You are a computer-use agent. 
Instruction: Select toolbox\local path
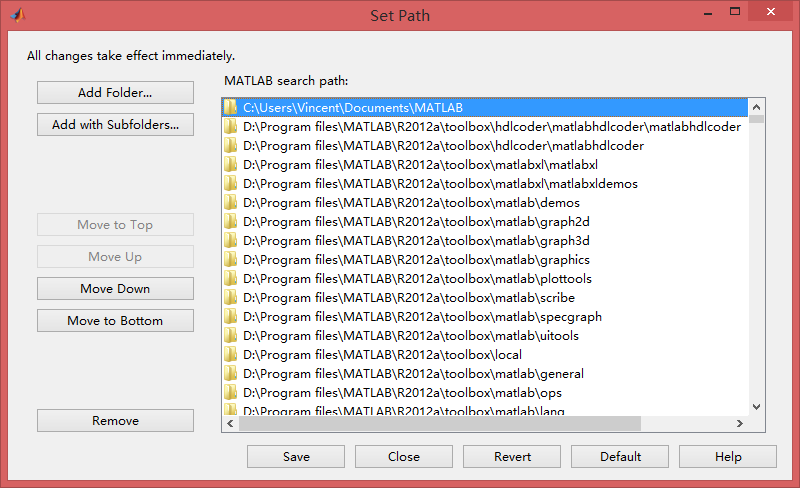coord(485,354)
